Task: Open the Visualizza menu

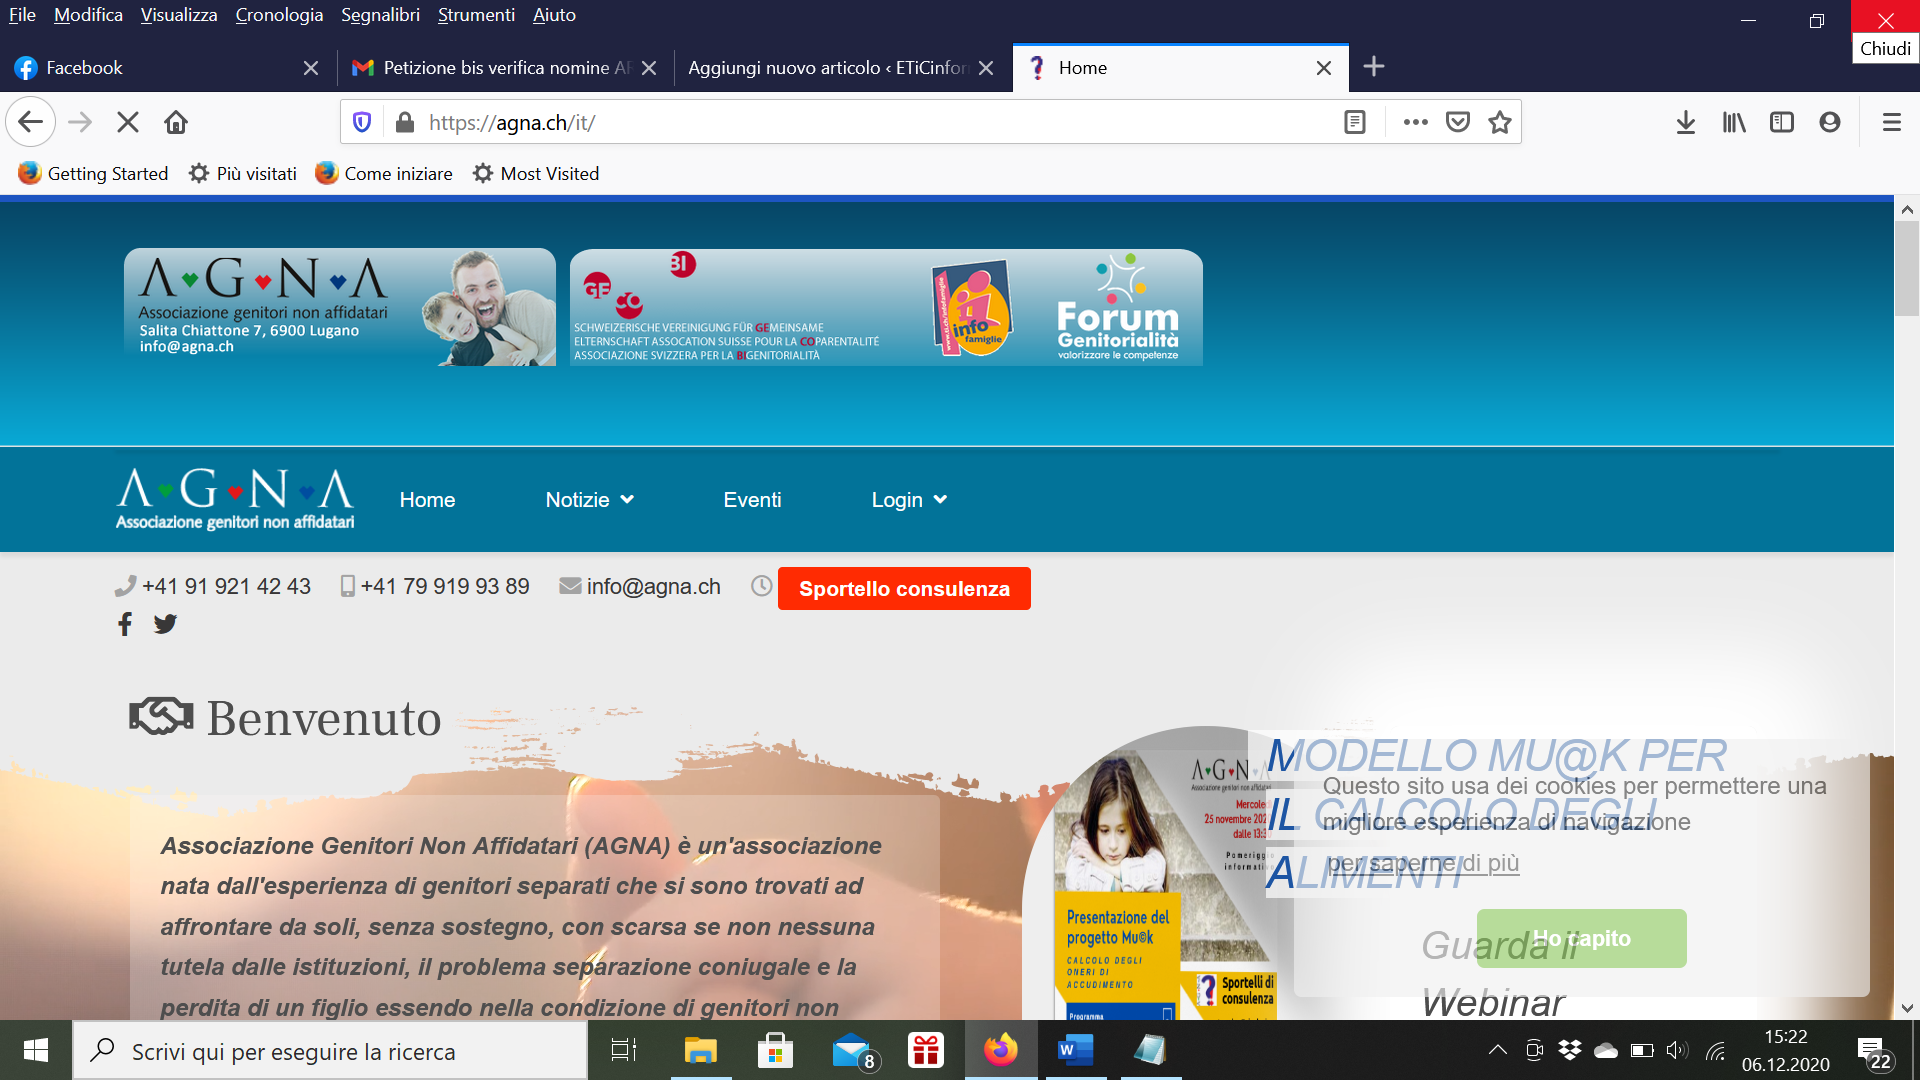Action: coord(179,15)
